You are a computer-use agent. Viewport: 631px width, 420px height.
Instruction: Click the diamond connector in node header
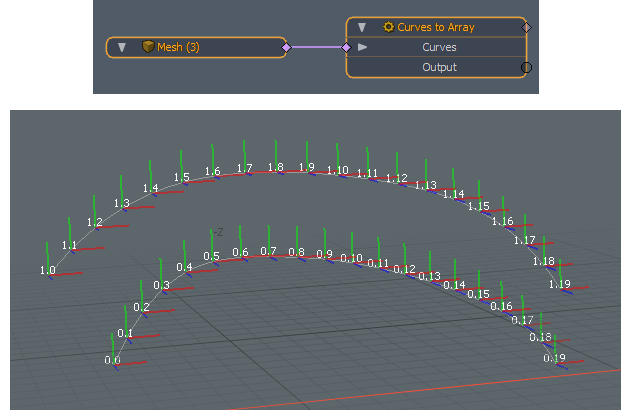pos(526,27)
